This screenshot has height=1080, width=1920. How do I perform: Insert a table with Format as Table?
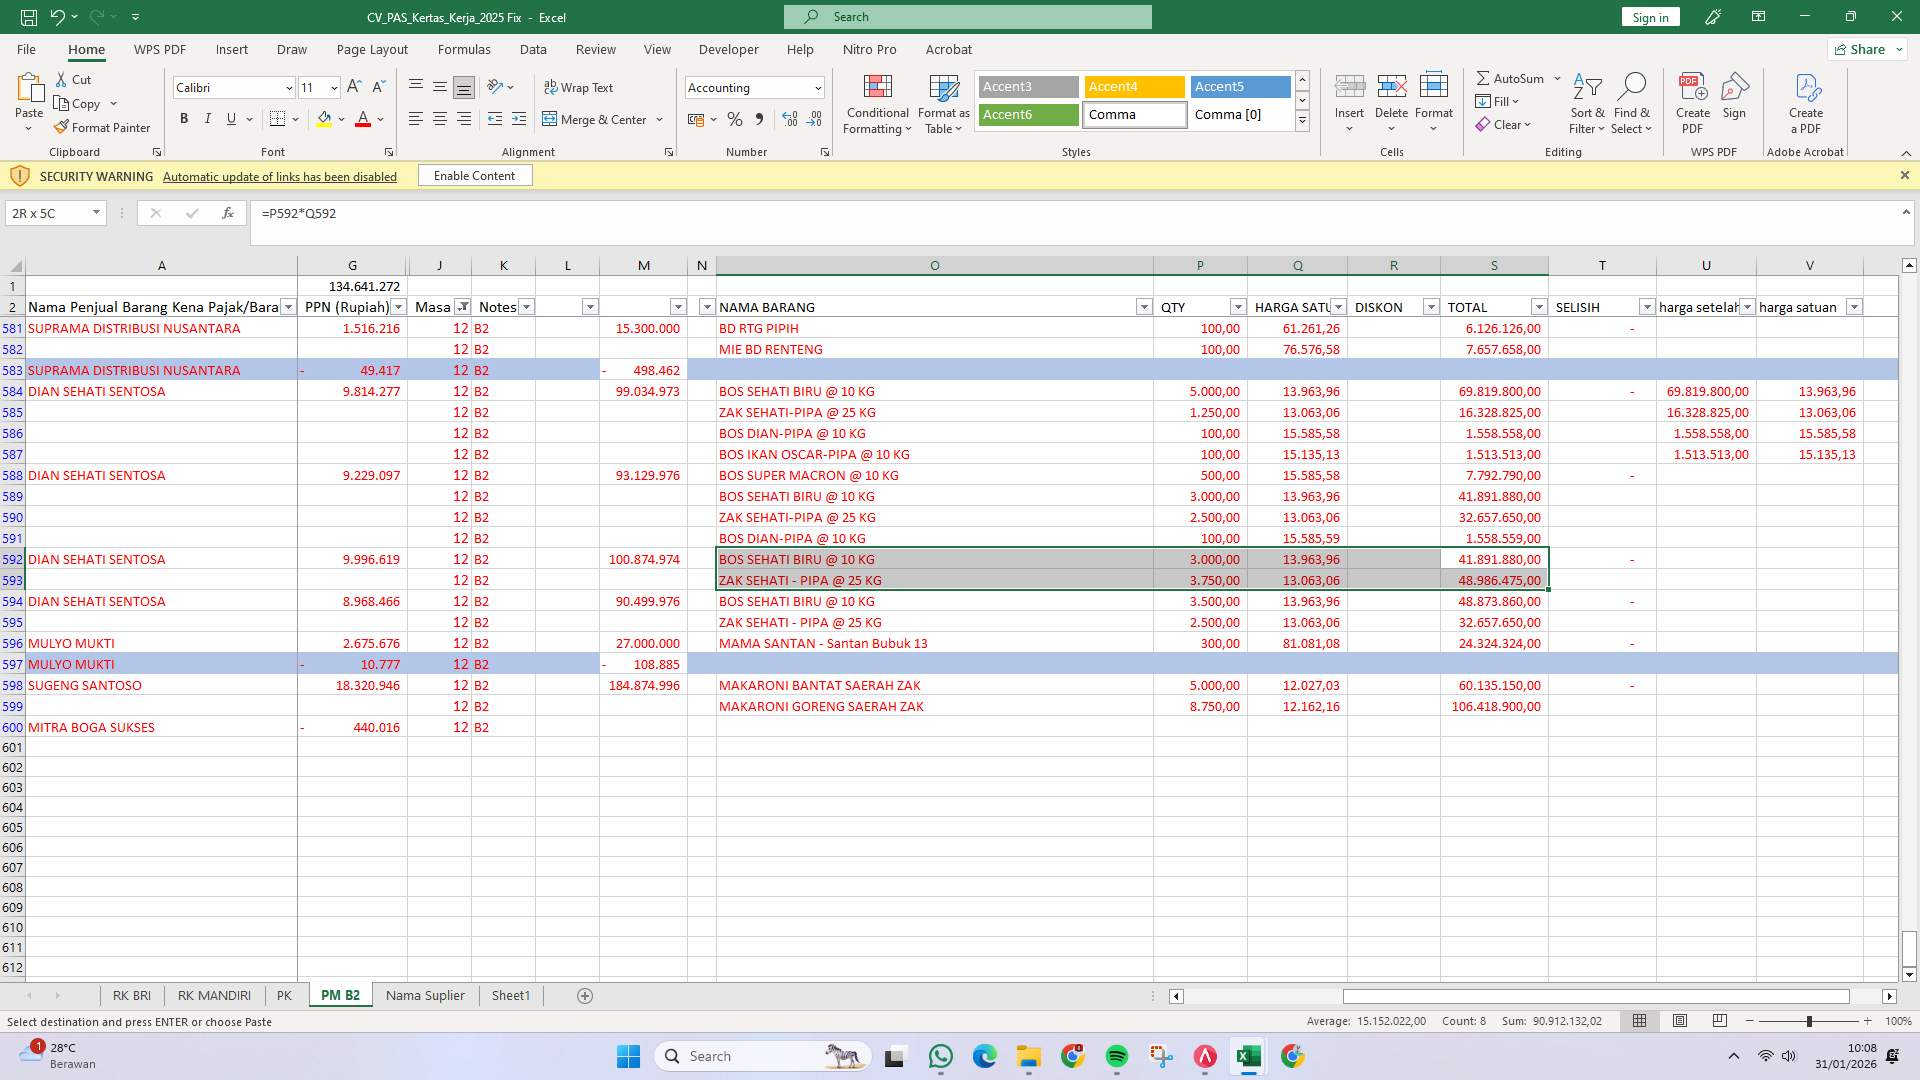[942, 103]
